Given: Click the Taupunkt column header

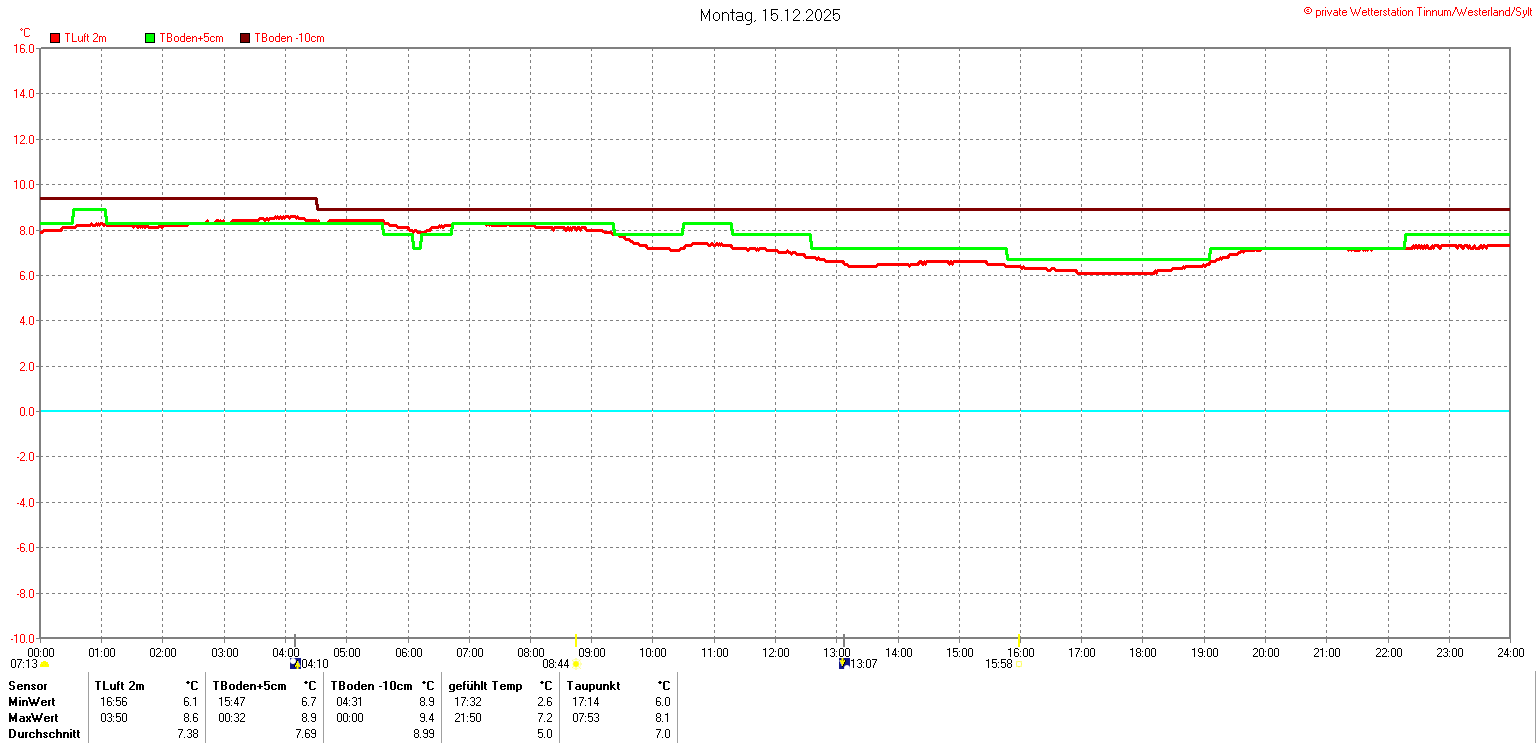Looking at the screenshot, I should click(593, 686).
